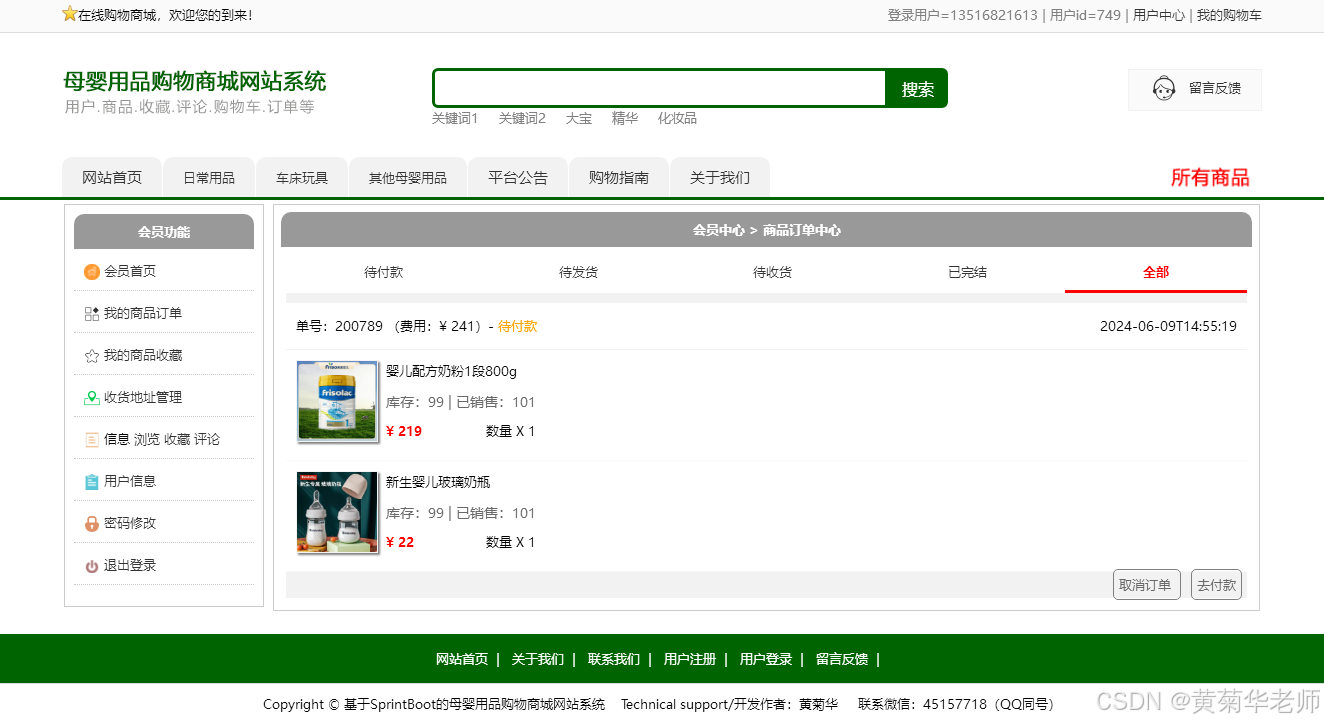This screenshot has width=1324, height=723.
Task: Click the glass baby bottle thumbnail
Action: (x=337, y=512)
